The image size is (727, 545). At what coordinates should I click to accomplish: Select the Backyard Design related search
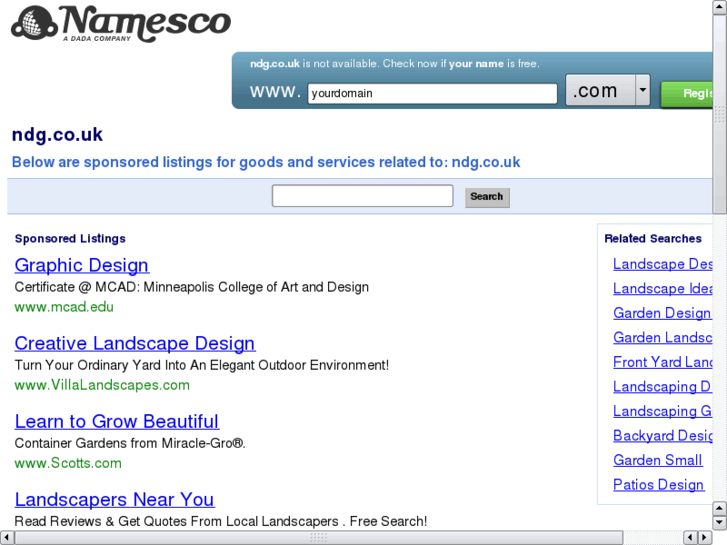(663, 436)
